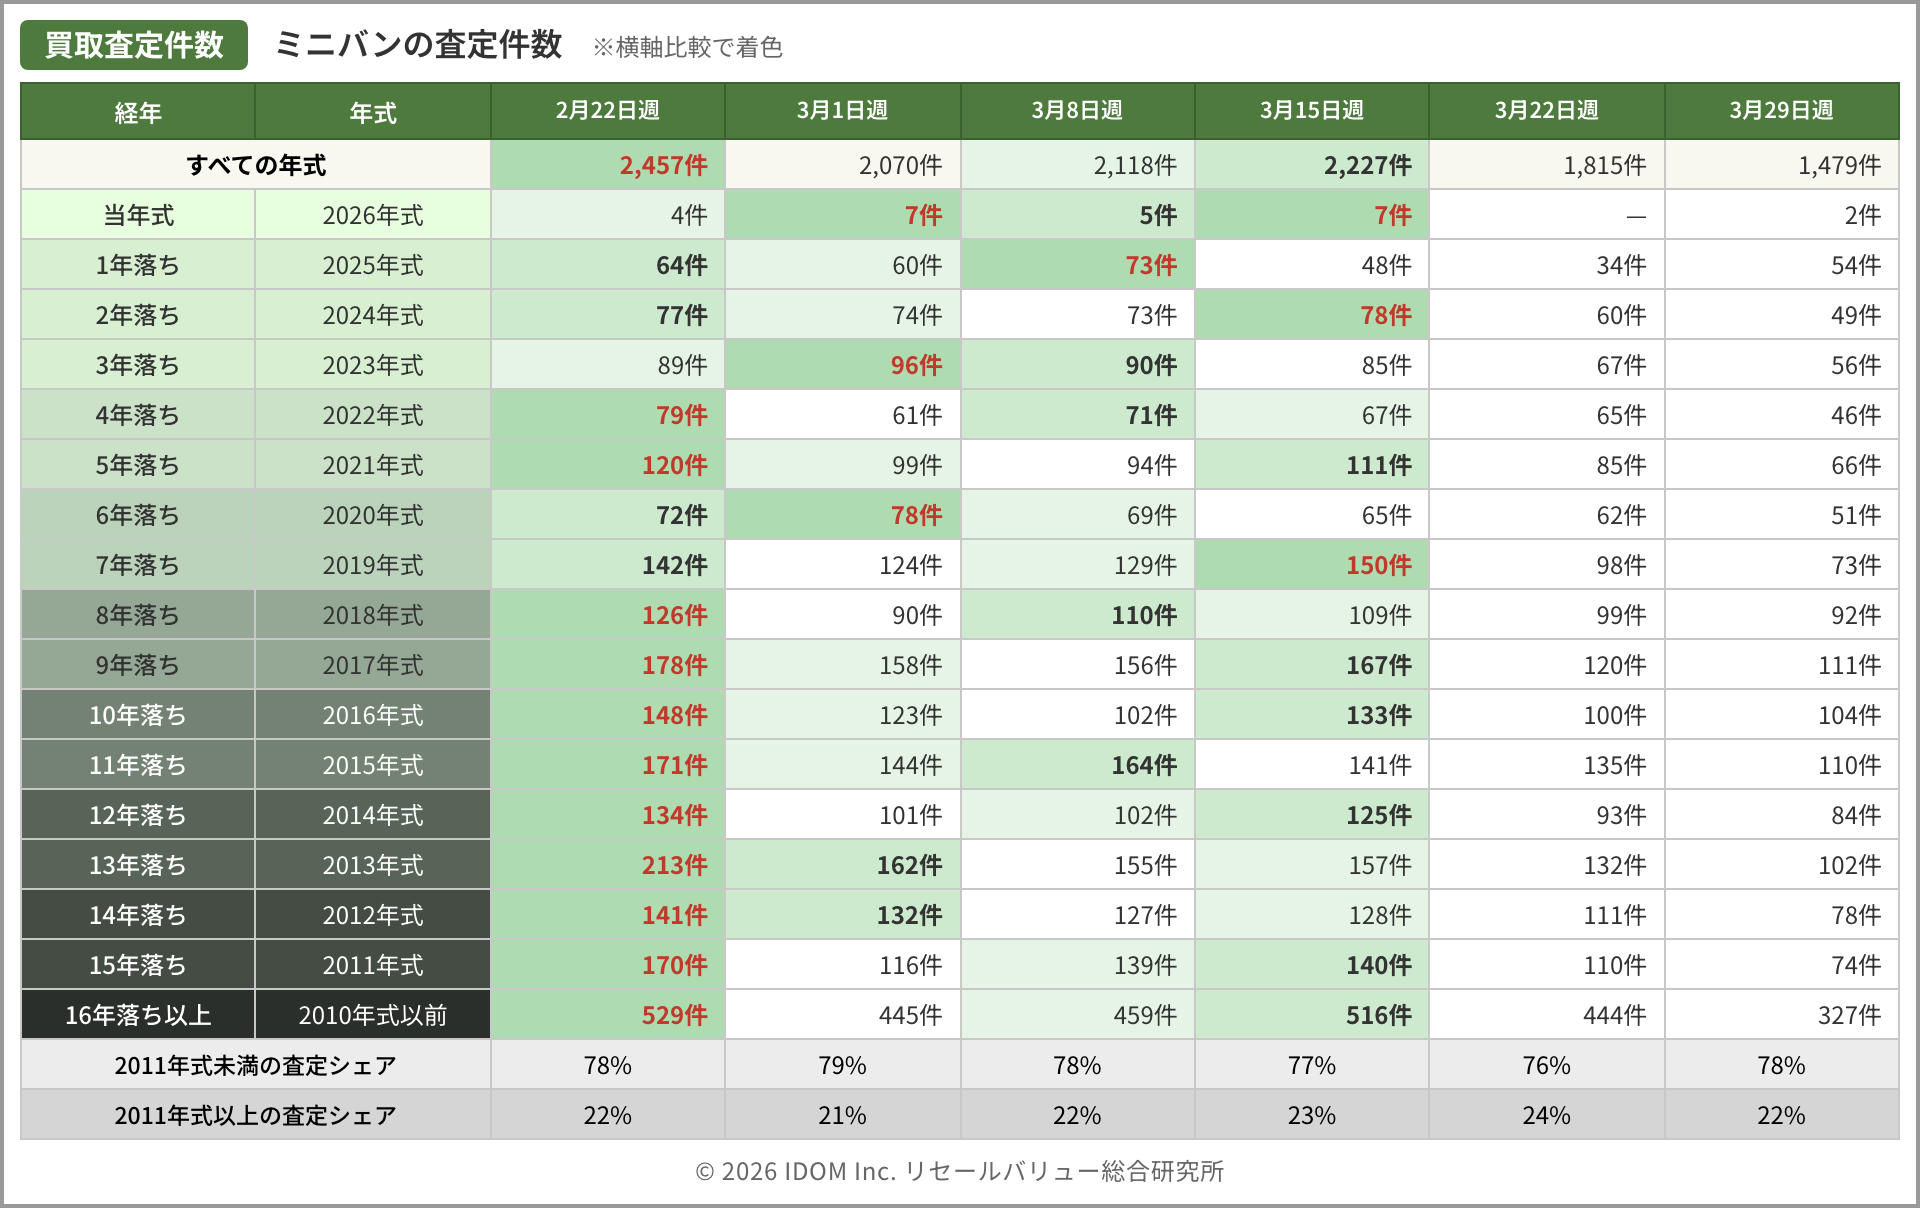Click the 2011年式未満の査定シェア row label
1920x1210 pixels.
tap(256, 1065)
